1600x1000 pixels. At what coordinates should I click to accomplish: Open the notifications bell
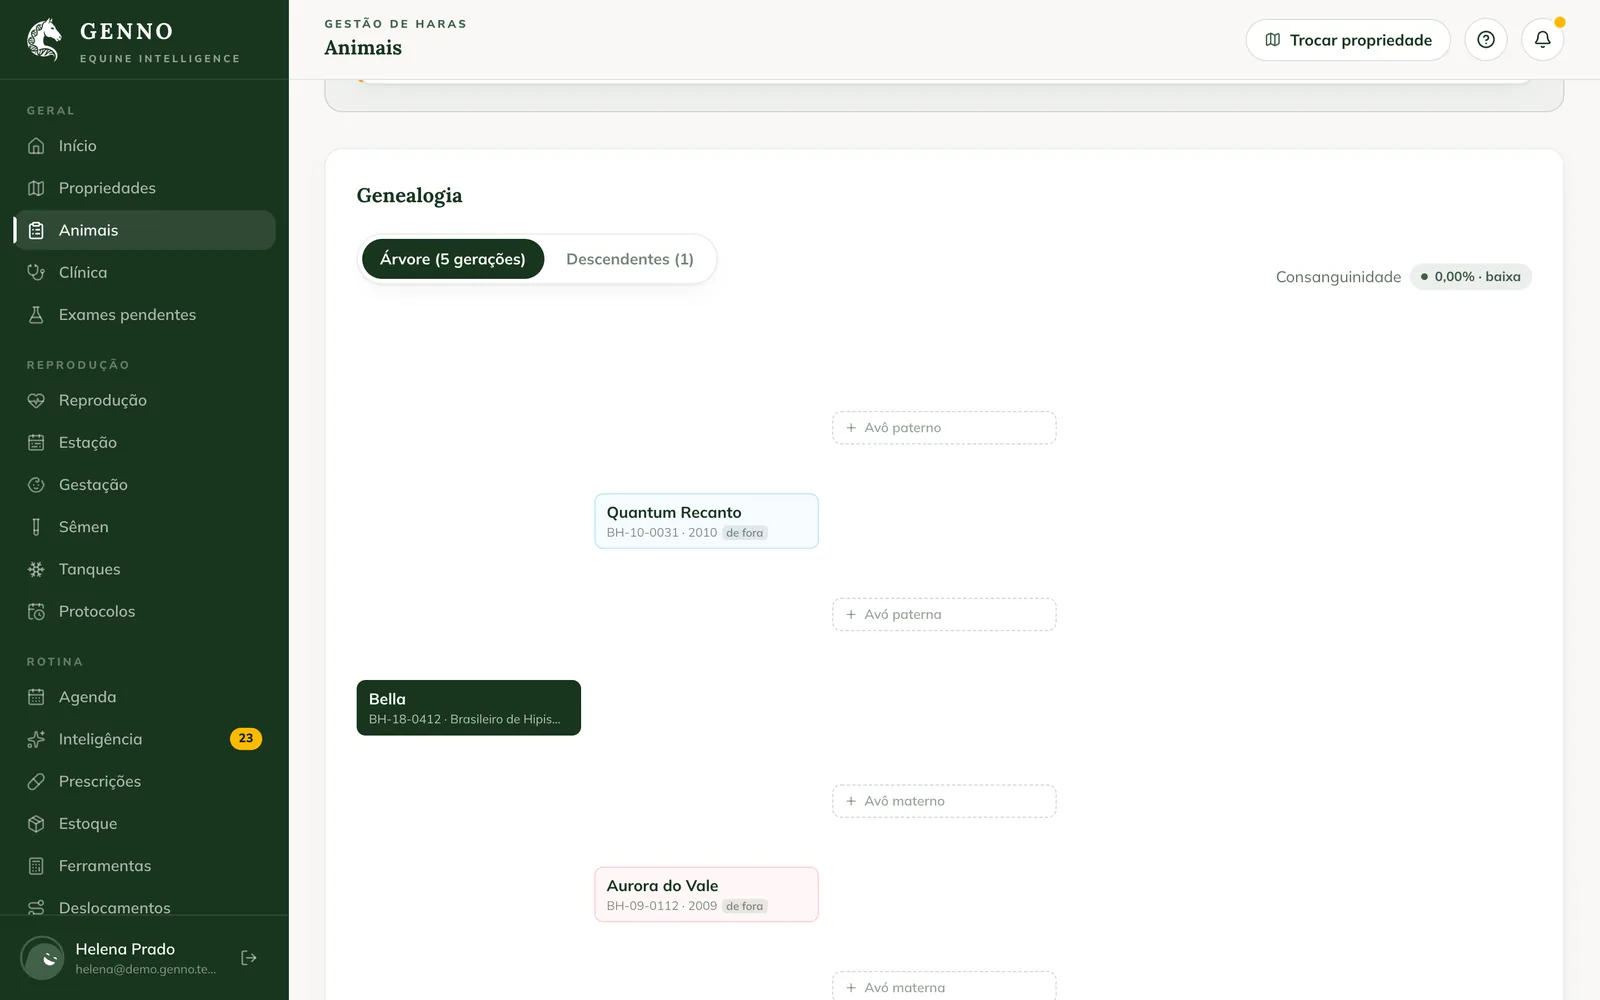(1543, 40)
